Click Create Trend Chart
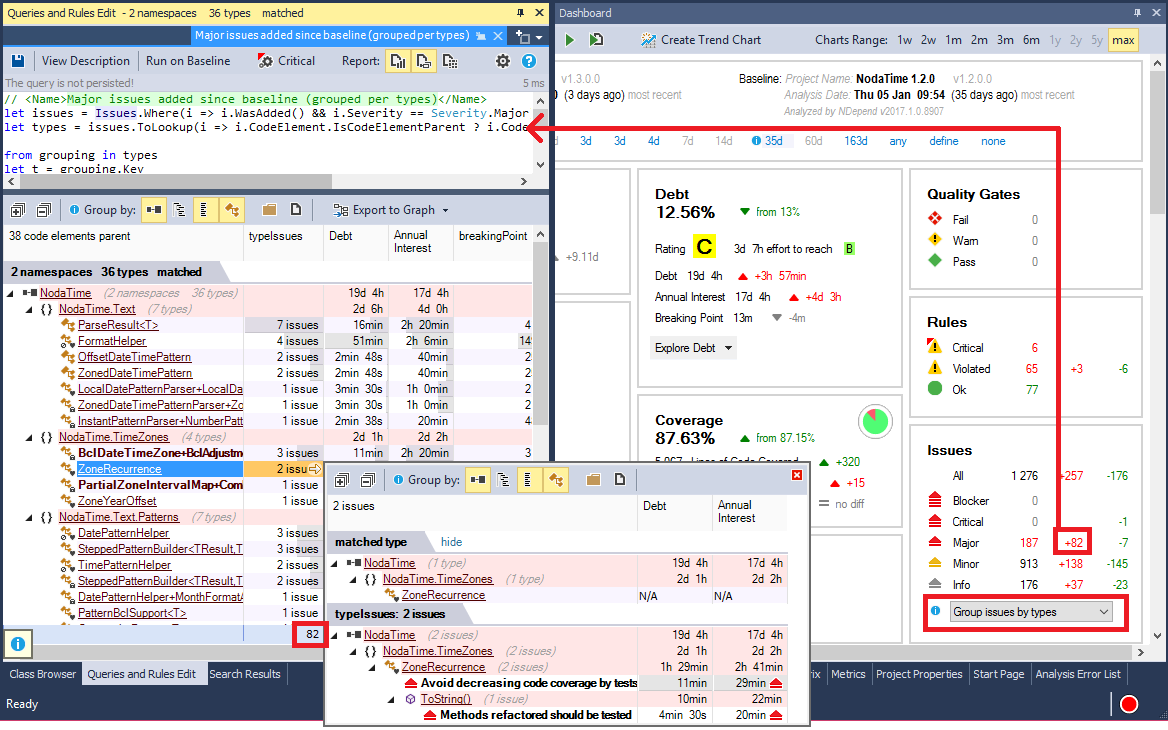This screenshot has height=730, width=1168. (x=701, y=40)
